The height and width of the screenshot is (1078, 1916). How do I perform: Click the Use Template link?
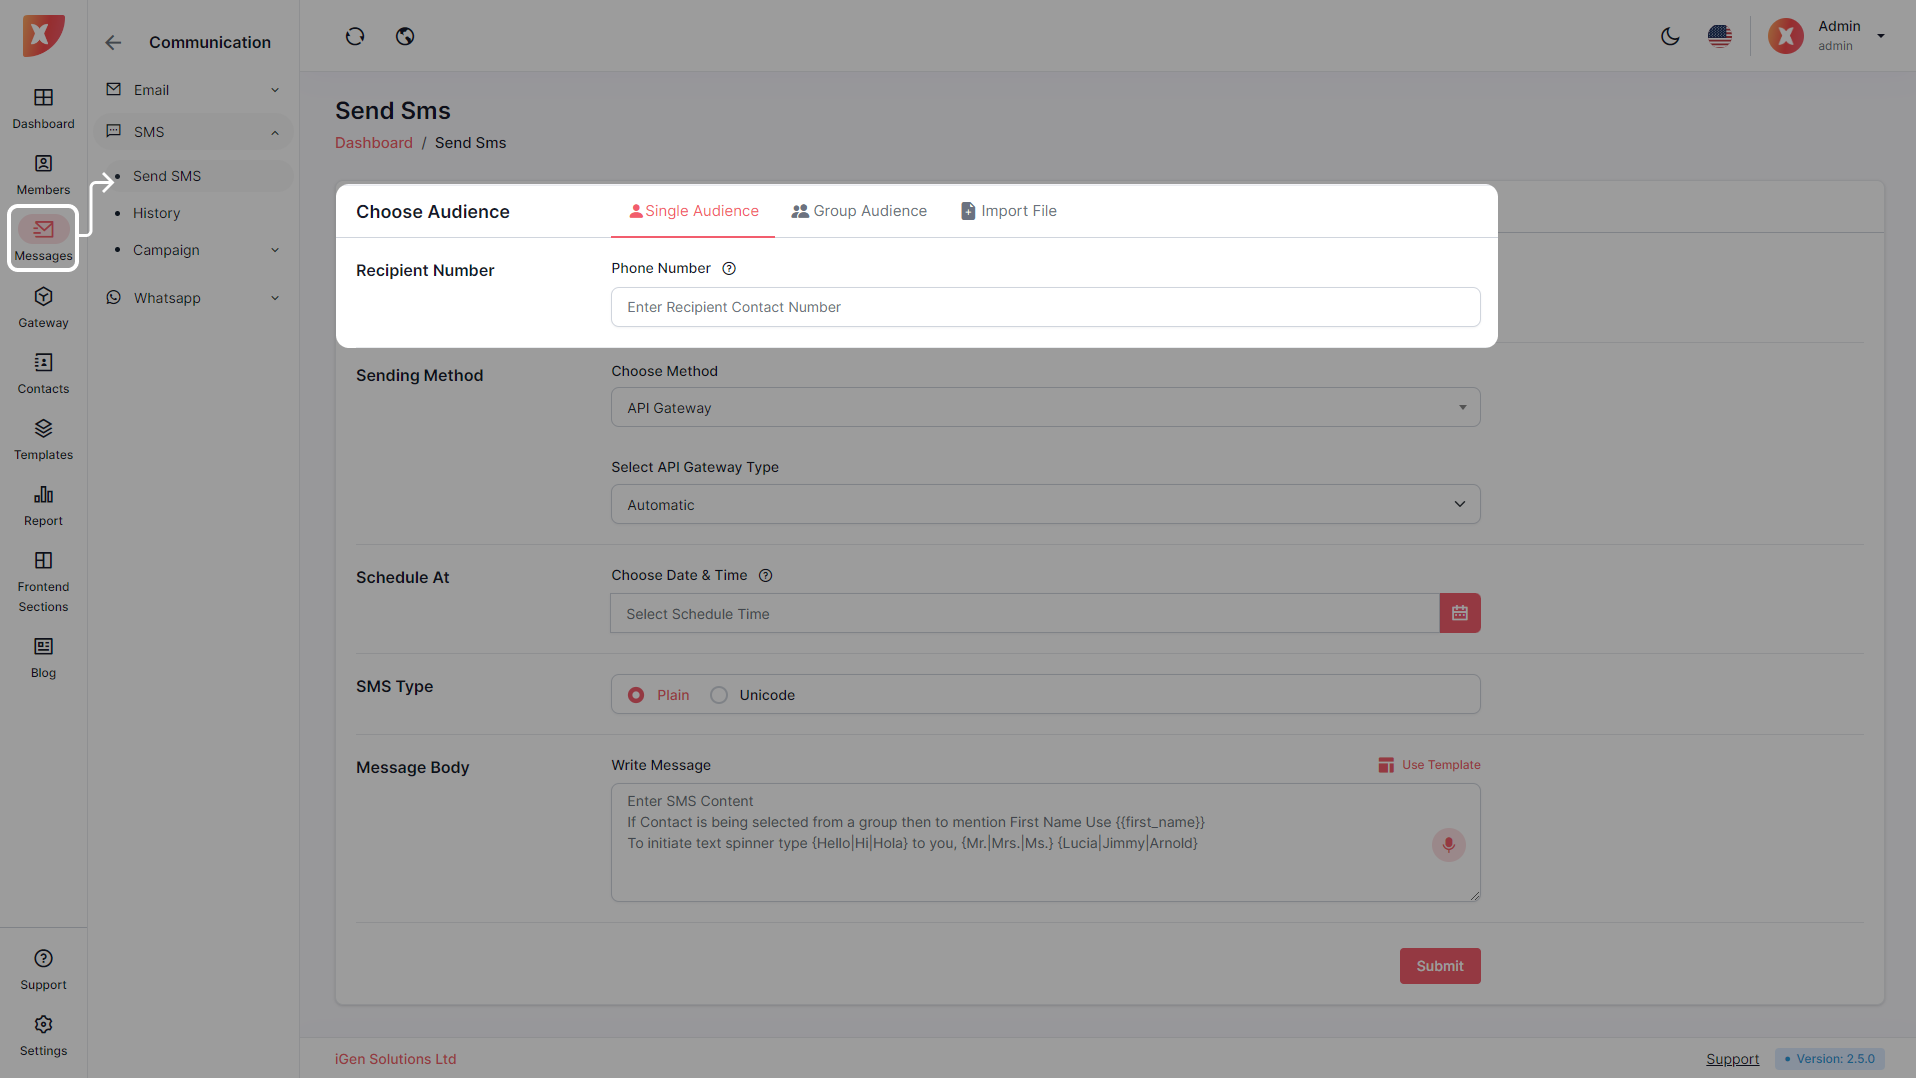[1429, 765]
